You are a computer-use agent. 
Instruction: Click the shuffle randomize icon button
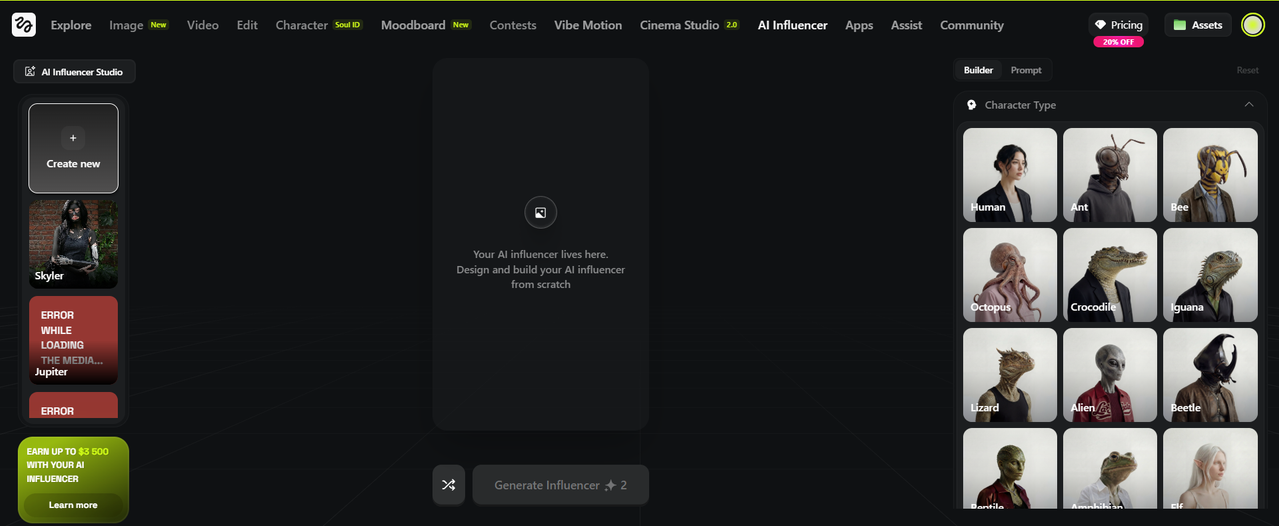point(449,485)
